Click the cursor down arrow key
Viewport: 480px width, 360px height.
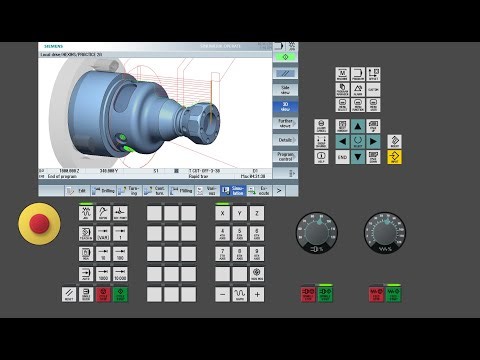tap(358, 157)
